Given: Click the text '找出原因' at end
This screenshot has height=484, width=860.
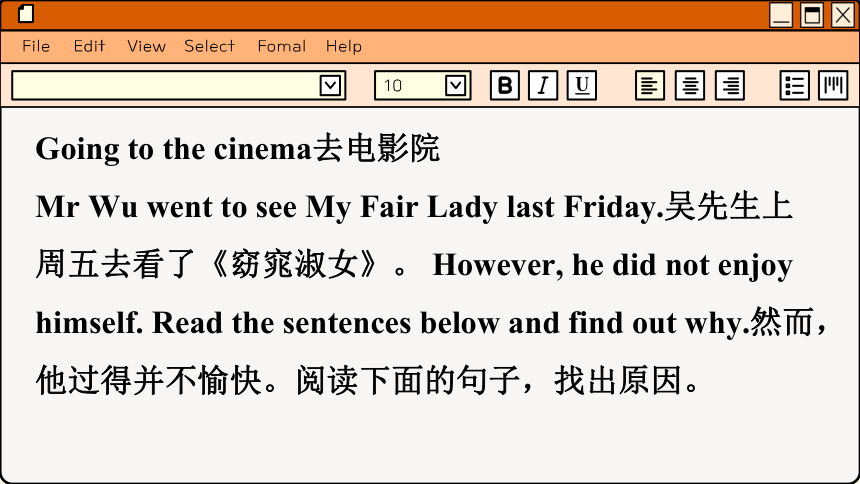Looking at the screenshot, I should point(618,380).
